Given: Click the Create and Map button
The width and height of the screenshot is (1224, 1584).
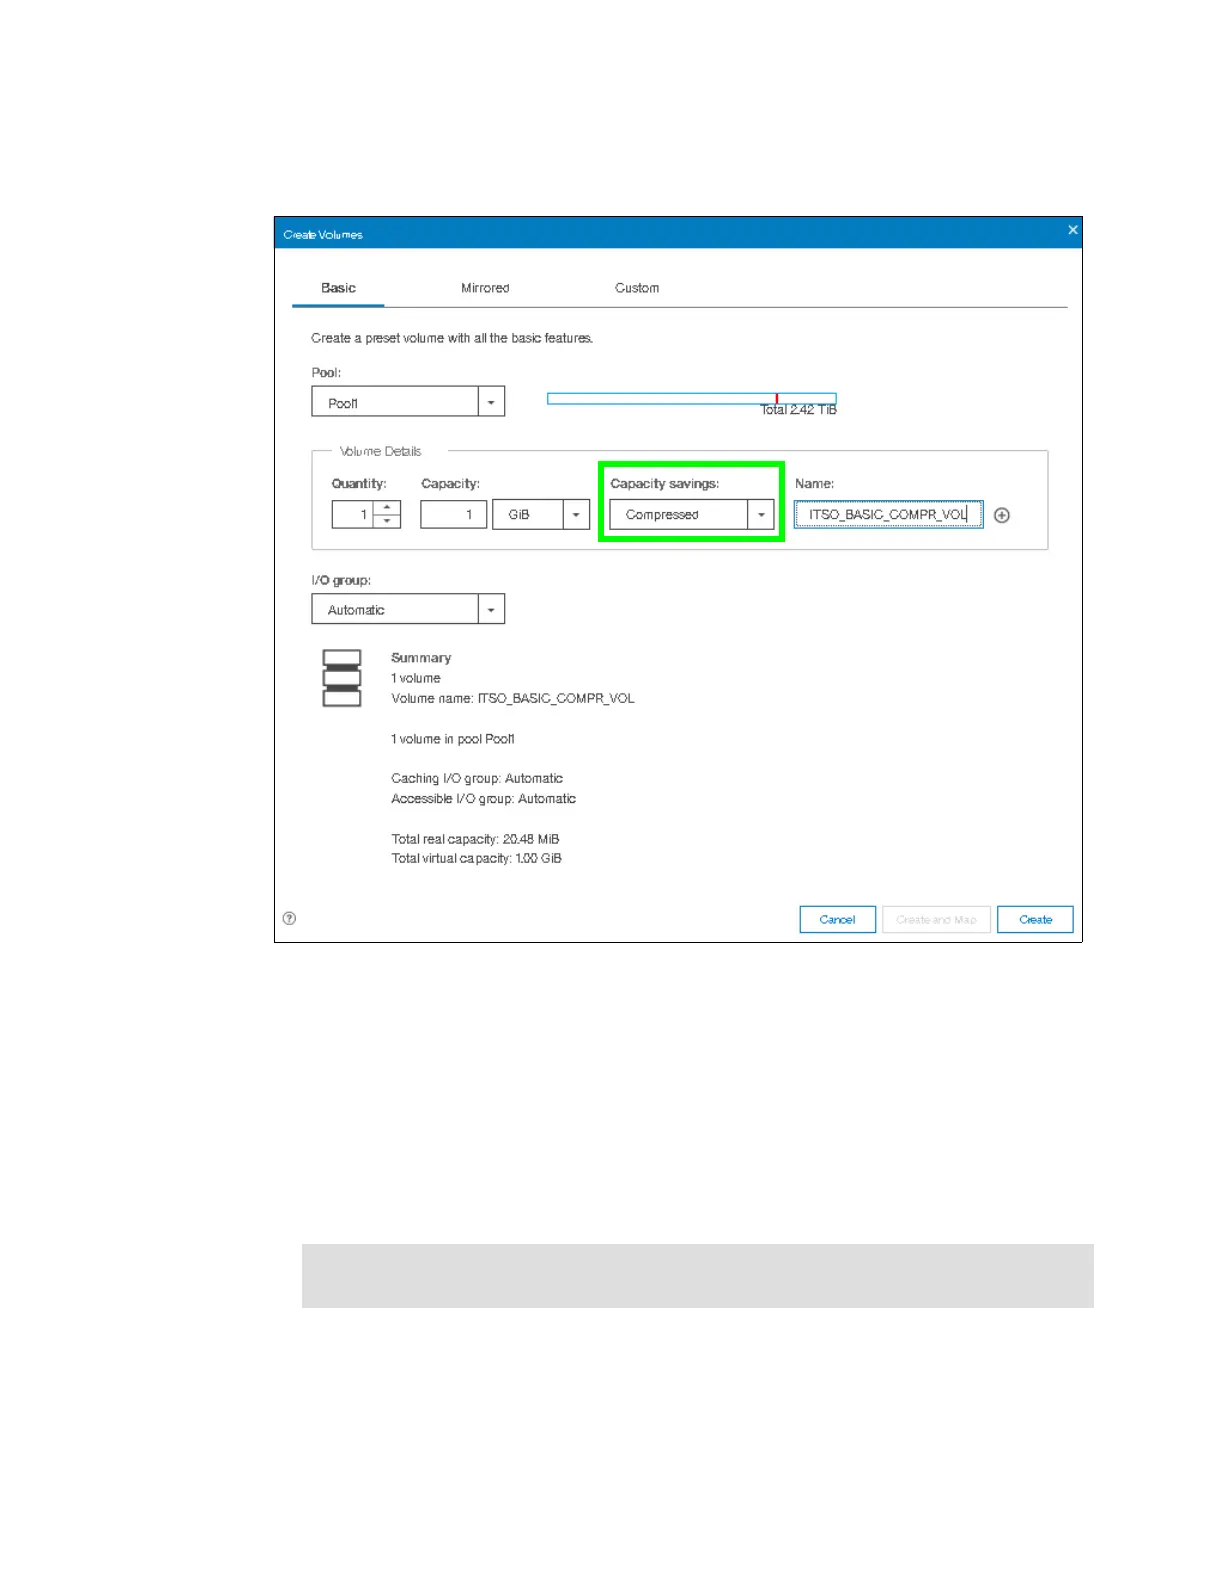Looking at the screenshot, I should pos(936,919).
